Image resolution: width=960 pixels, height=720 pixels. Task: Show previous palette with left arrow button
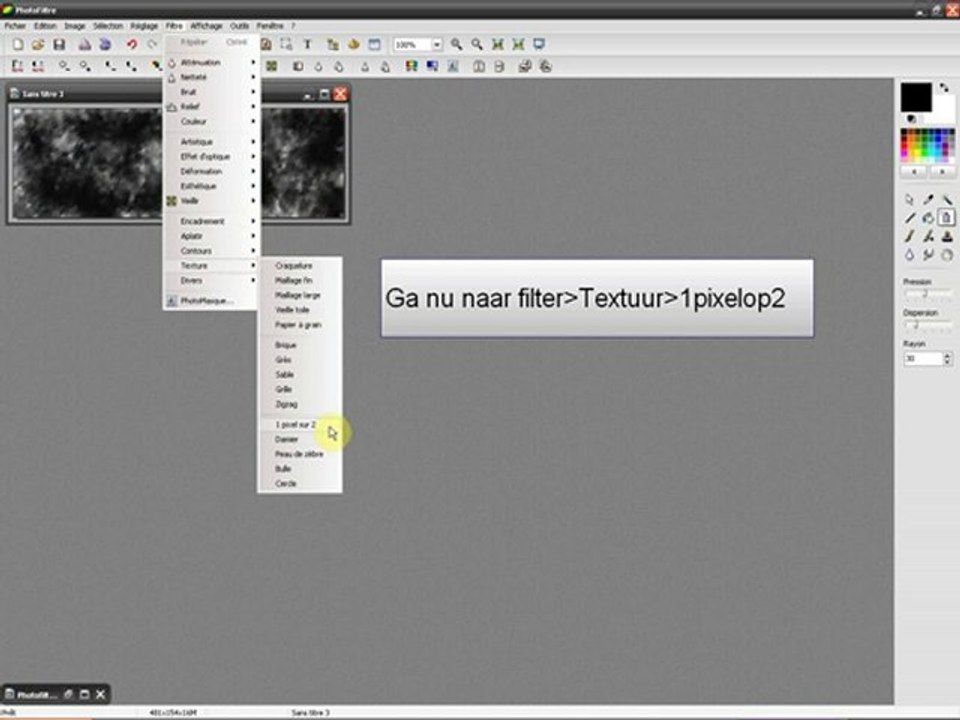[914, 172]
